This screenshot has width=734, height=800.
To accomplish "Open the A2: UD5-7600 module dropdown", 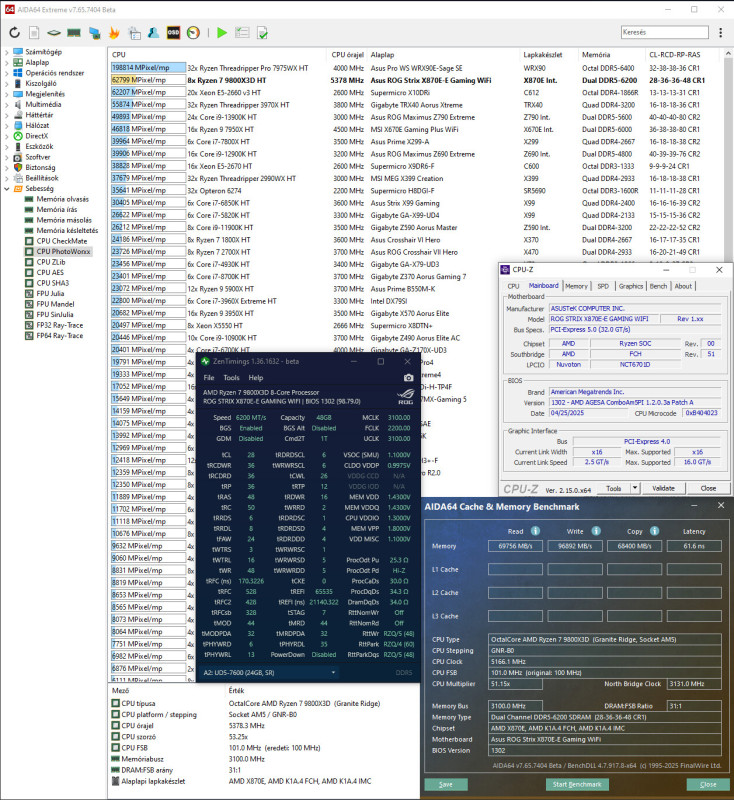I will (269, 672).
